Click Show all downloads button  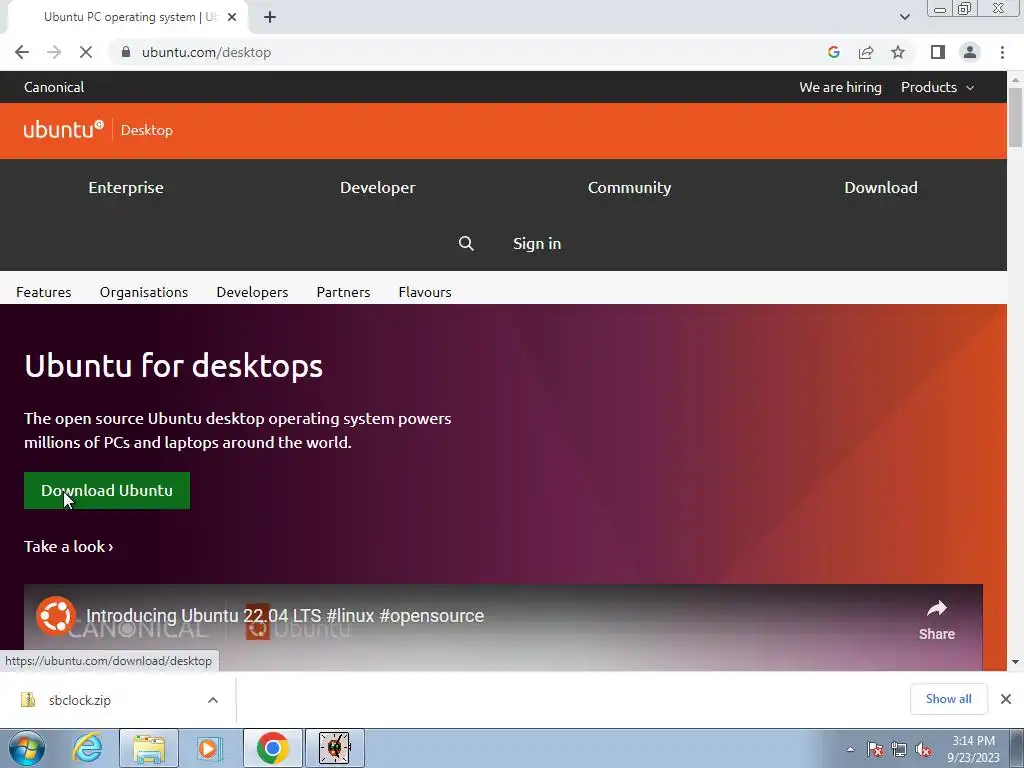click(948, 699)
